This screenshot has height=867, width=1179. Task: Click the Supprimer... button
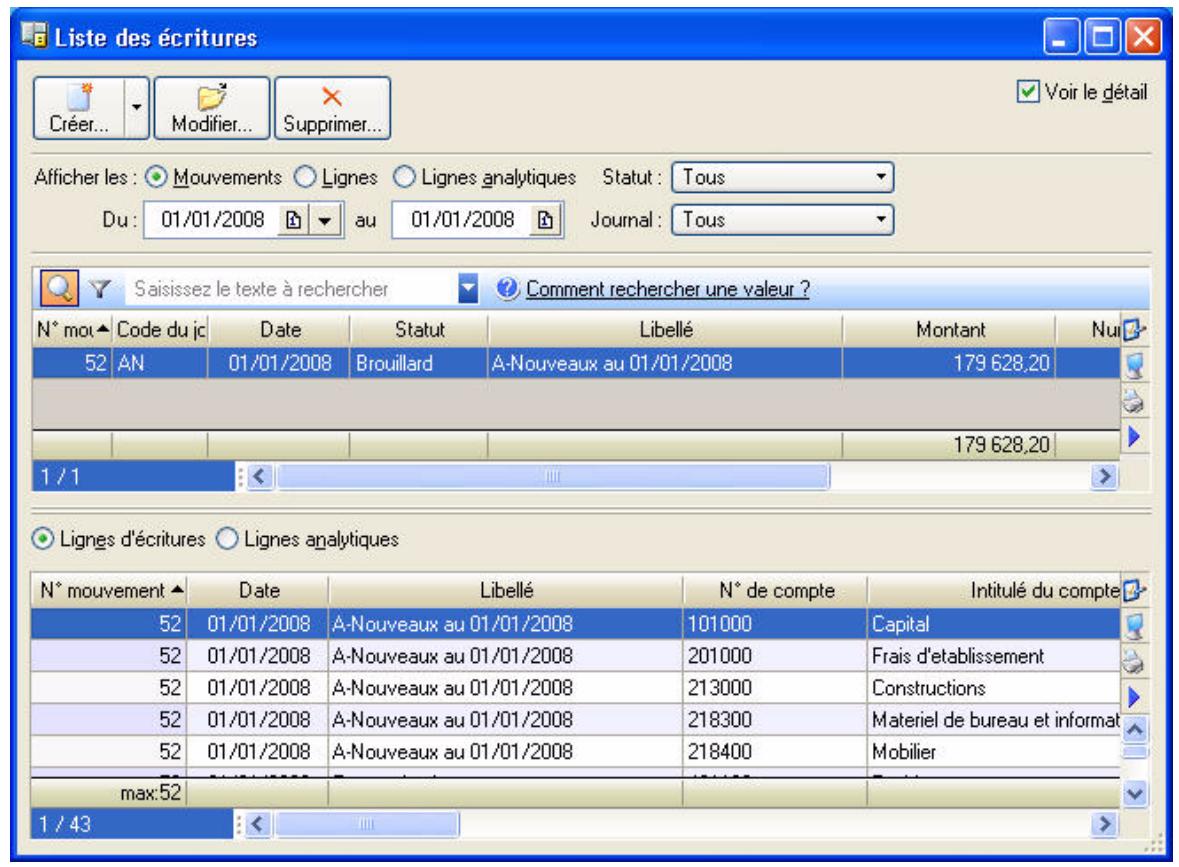click(x=332, y=108)
